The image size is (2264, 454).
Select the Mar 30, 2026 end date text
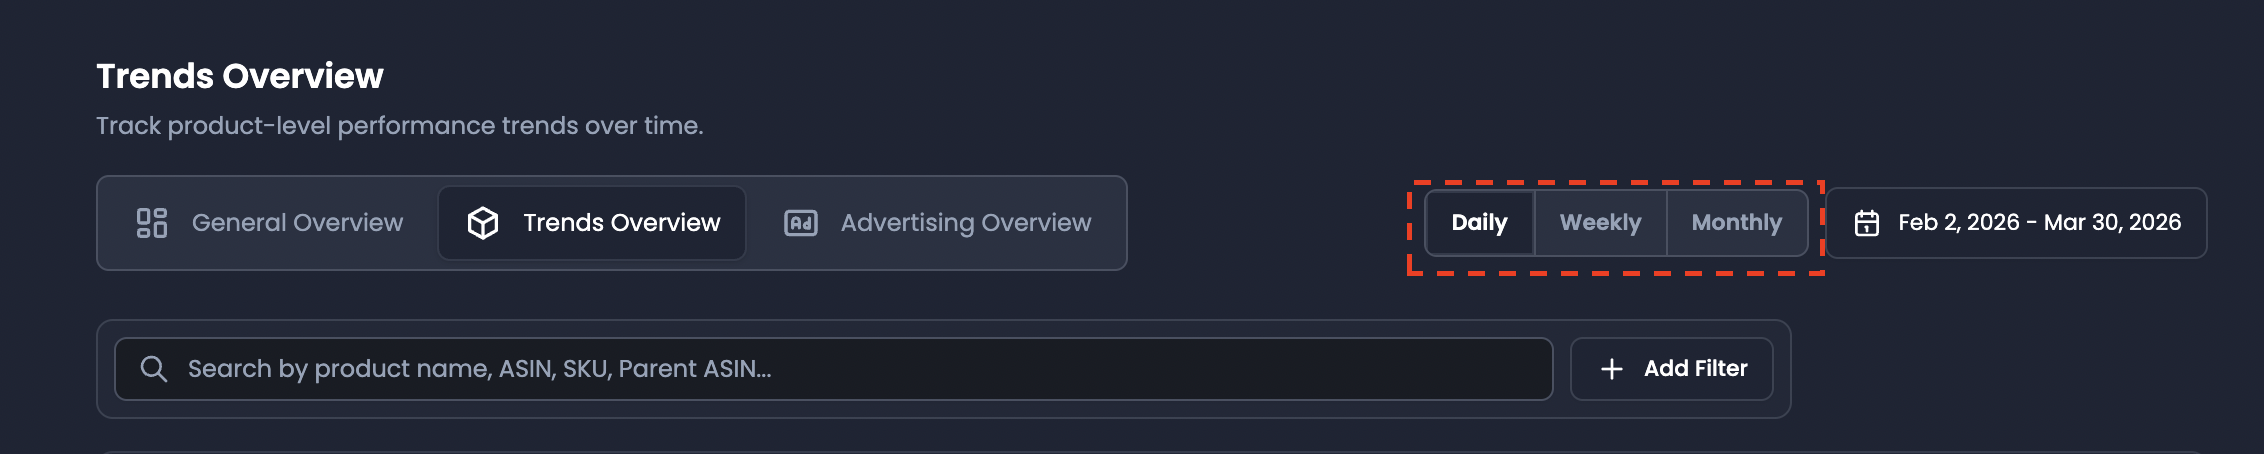coord(2112,222)
